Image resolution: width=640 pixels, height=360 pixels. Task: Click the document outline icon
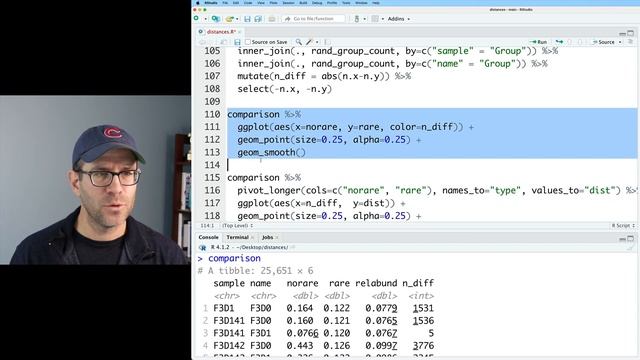pyautogui.click(x=630, y=42)
